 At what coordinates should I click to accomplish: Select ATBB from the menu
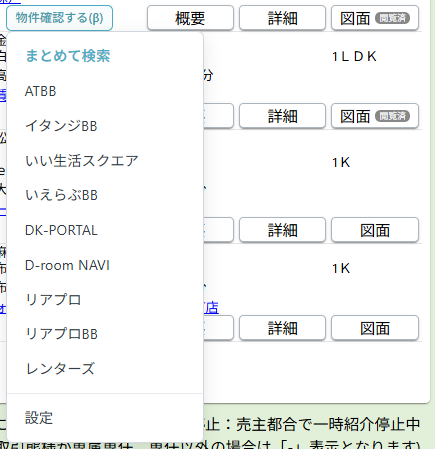(x=40, y=91)
